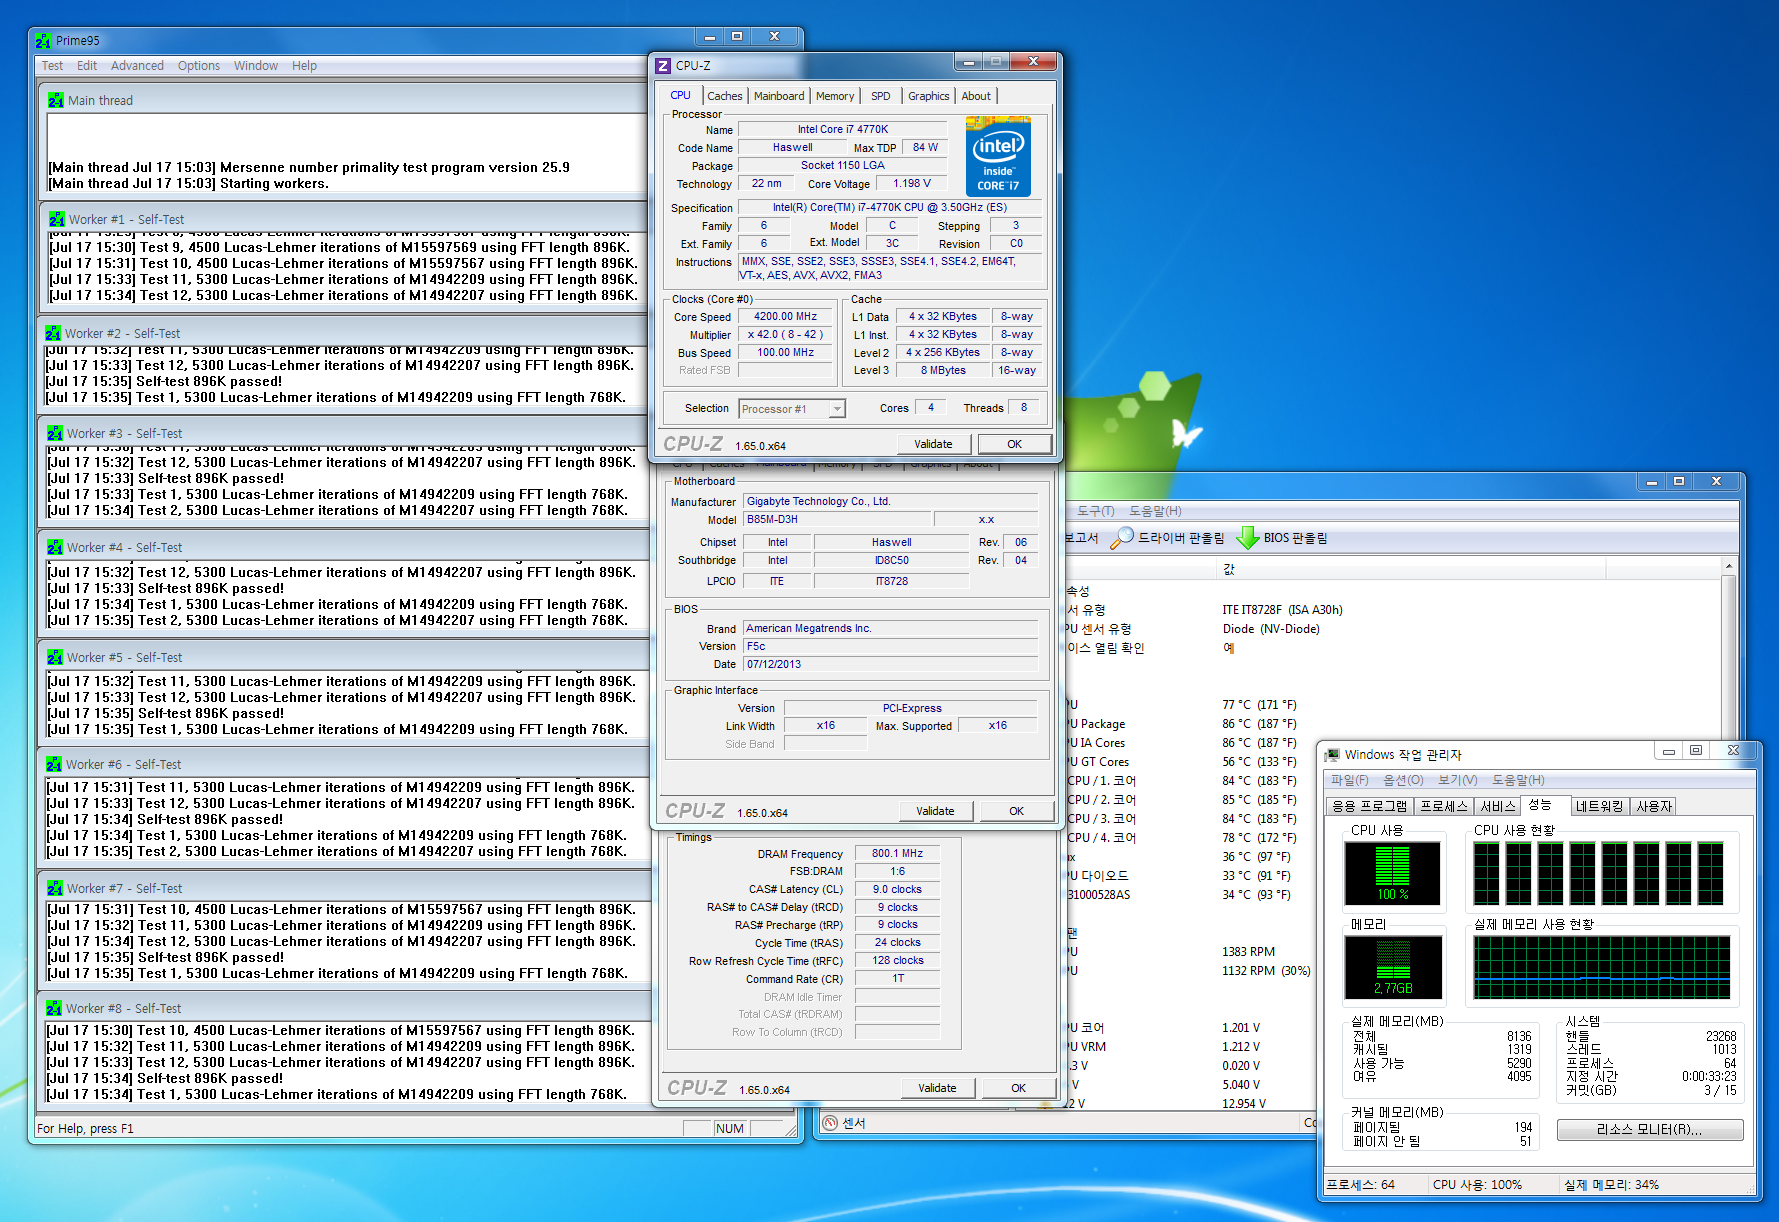Open the Advanced menu in Prime95

click(x=137, y=66)
